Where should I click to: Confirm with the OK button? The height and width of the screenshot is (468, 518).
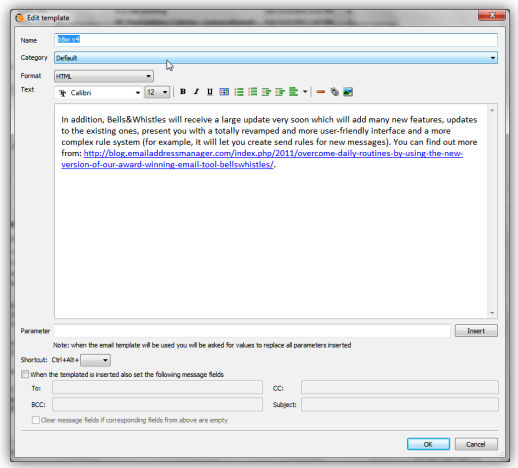coord(428,444)
